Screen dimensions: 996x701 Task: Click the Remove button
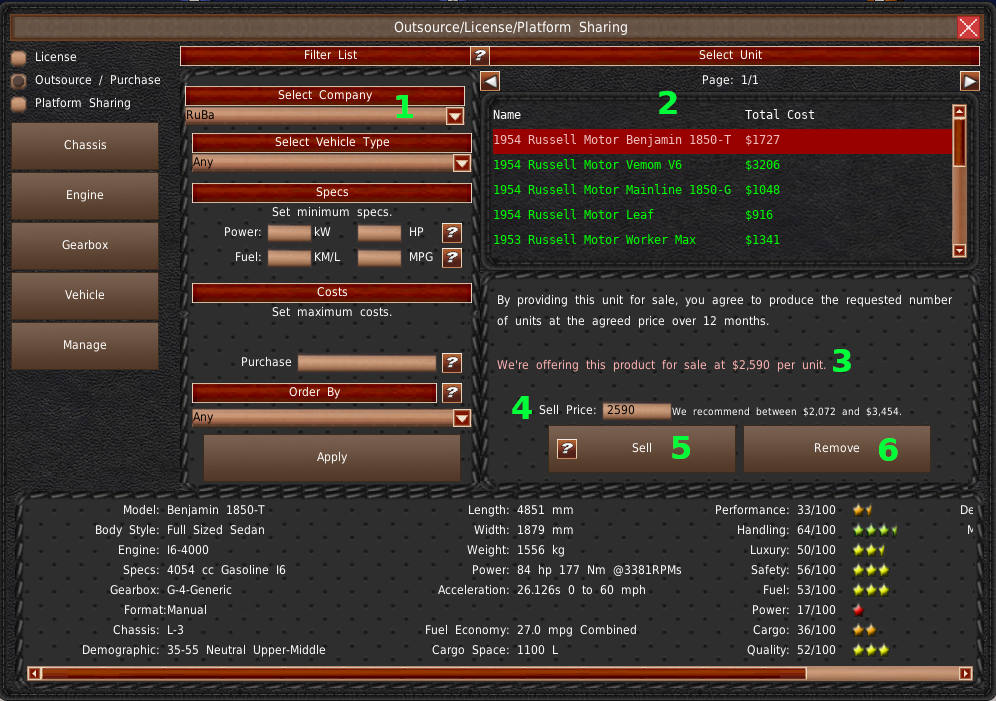pyautogui.click(x=837, y=449)
